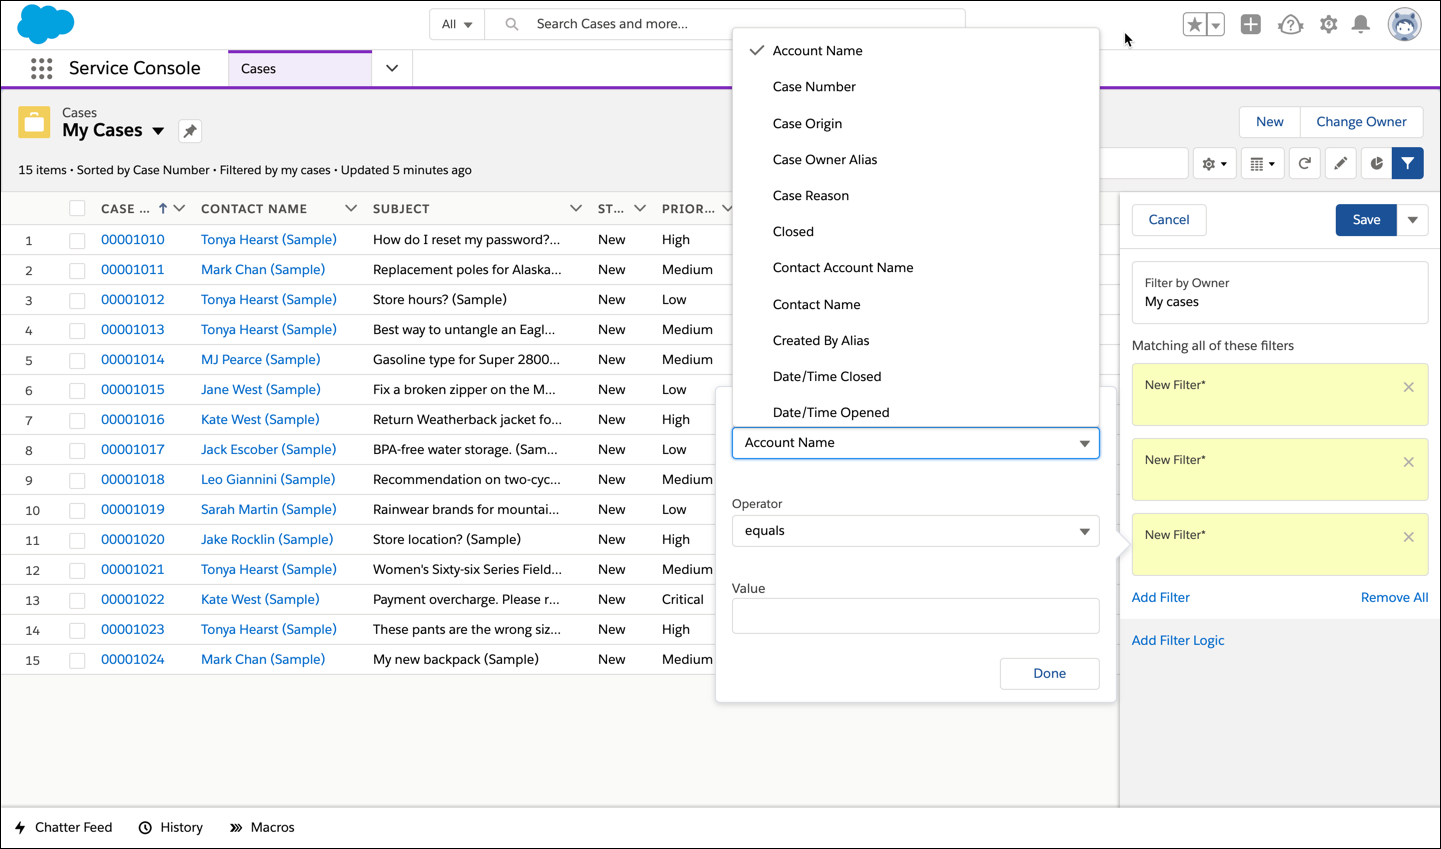Check the box for case 00001024
The height and width of the screenshot is (849, 1441).
click(x=77, y=660)
